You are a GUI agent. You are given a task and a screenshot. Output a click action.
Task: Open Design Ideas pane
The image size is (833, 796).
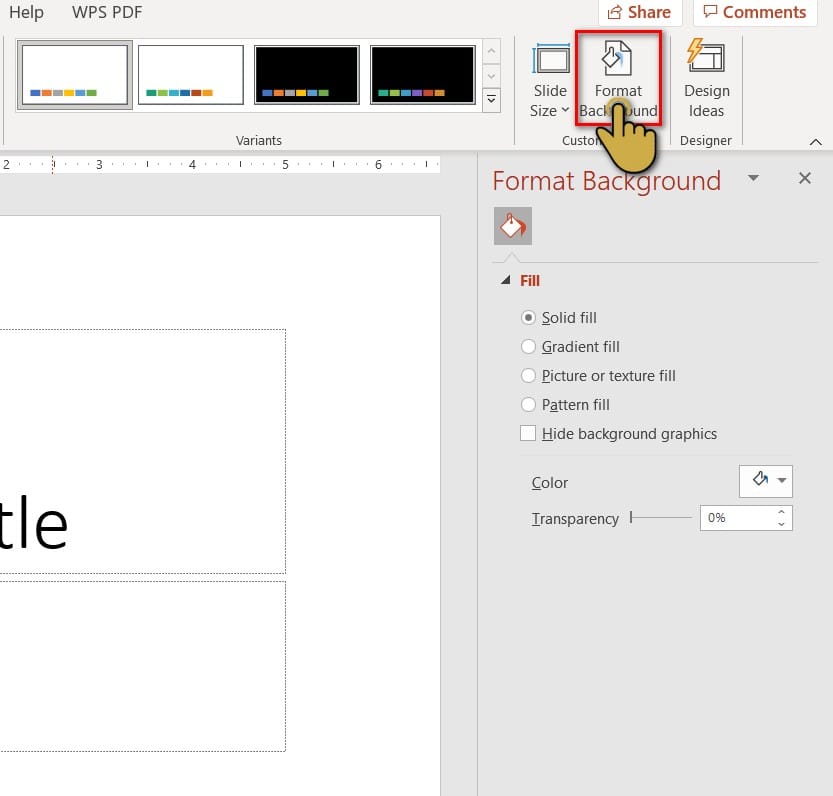tap(706, 80)
